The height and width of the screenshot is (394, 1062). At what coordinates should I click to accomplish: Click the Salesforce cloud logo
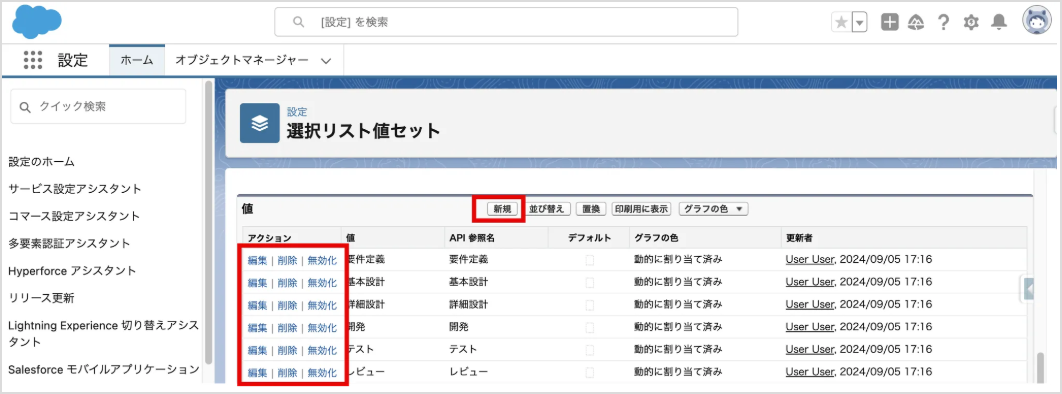[37, 22]
